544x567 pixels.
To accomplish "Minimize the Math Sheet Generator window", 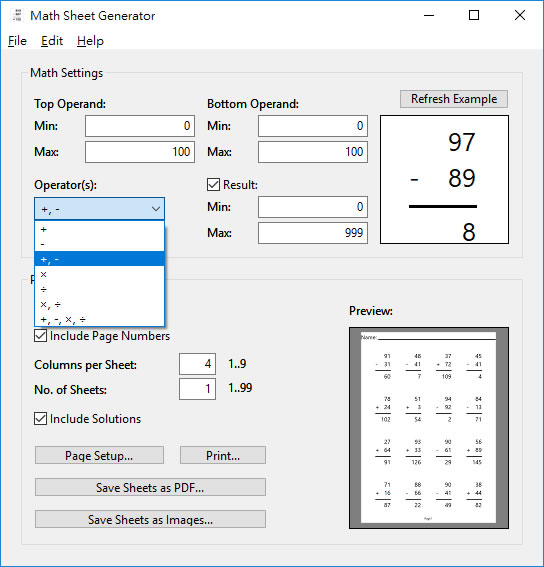I will click(x=429, y=15).
